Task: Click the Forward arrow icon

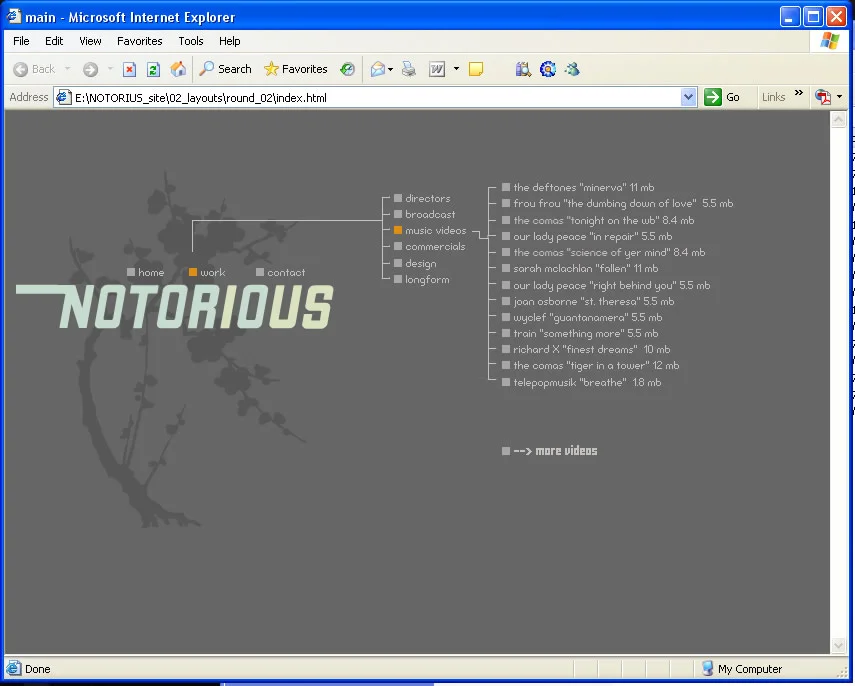Action: point(91,69)
